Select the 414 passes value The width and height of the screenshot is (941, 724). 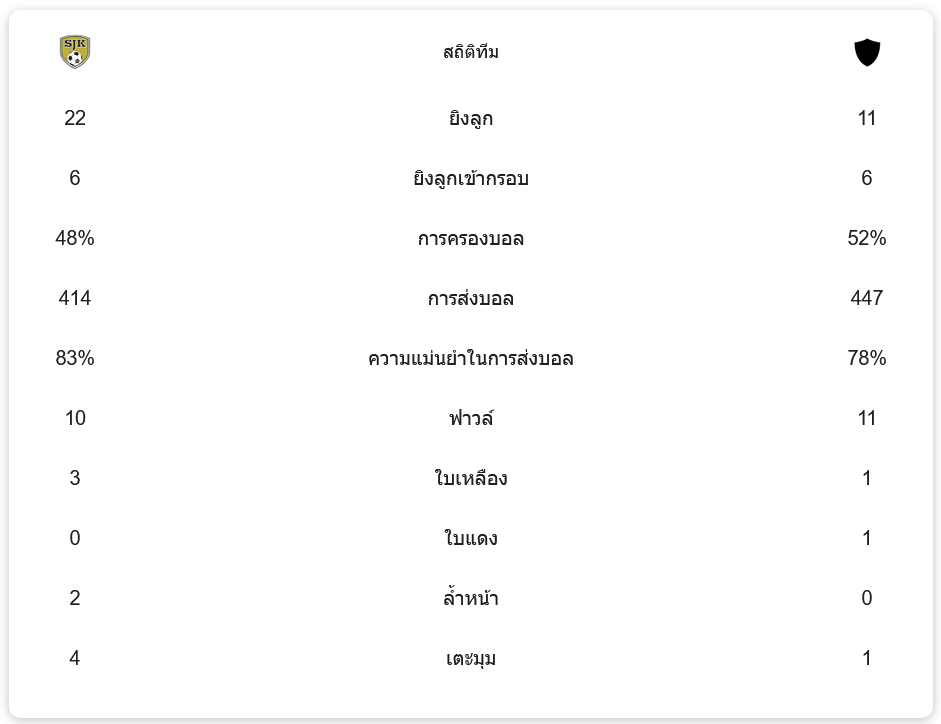coord(74,298)
